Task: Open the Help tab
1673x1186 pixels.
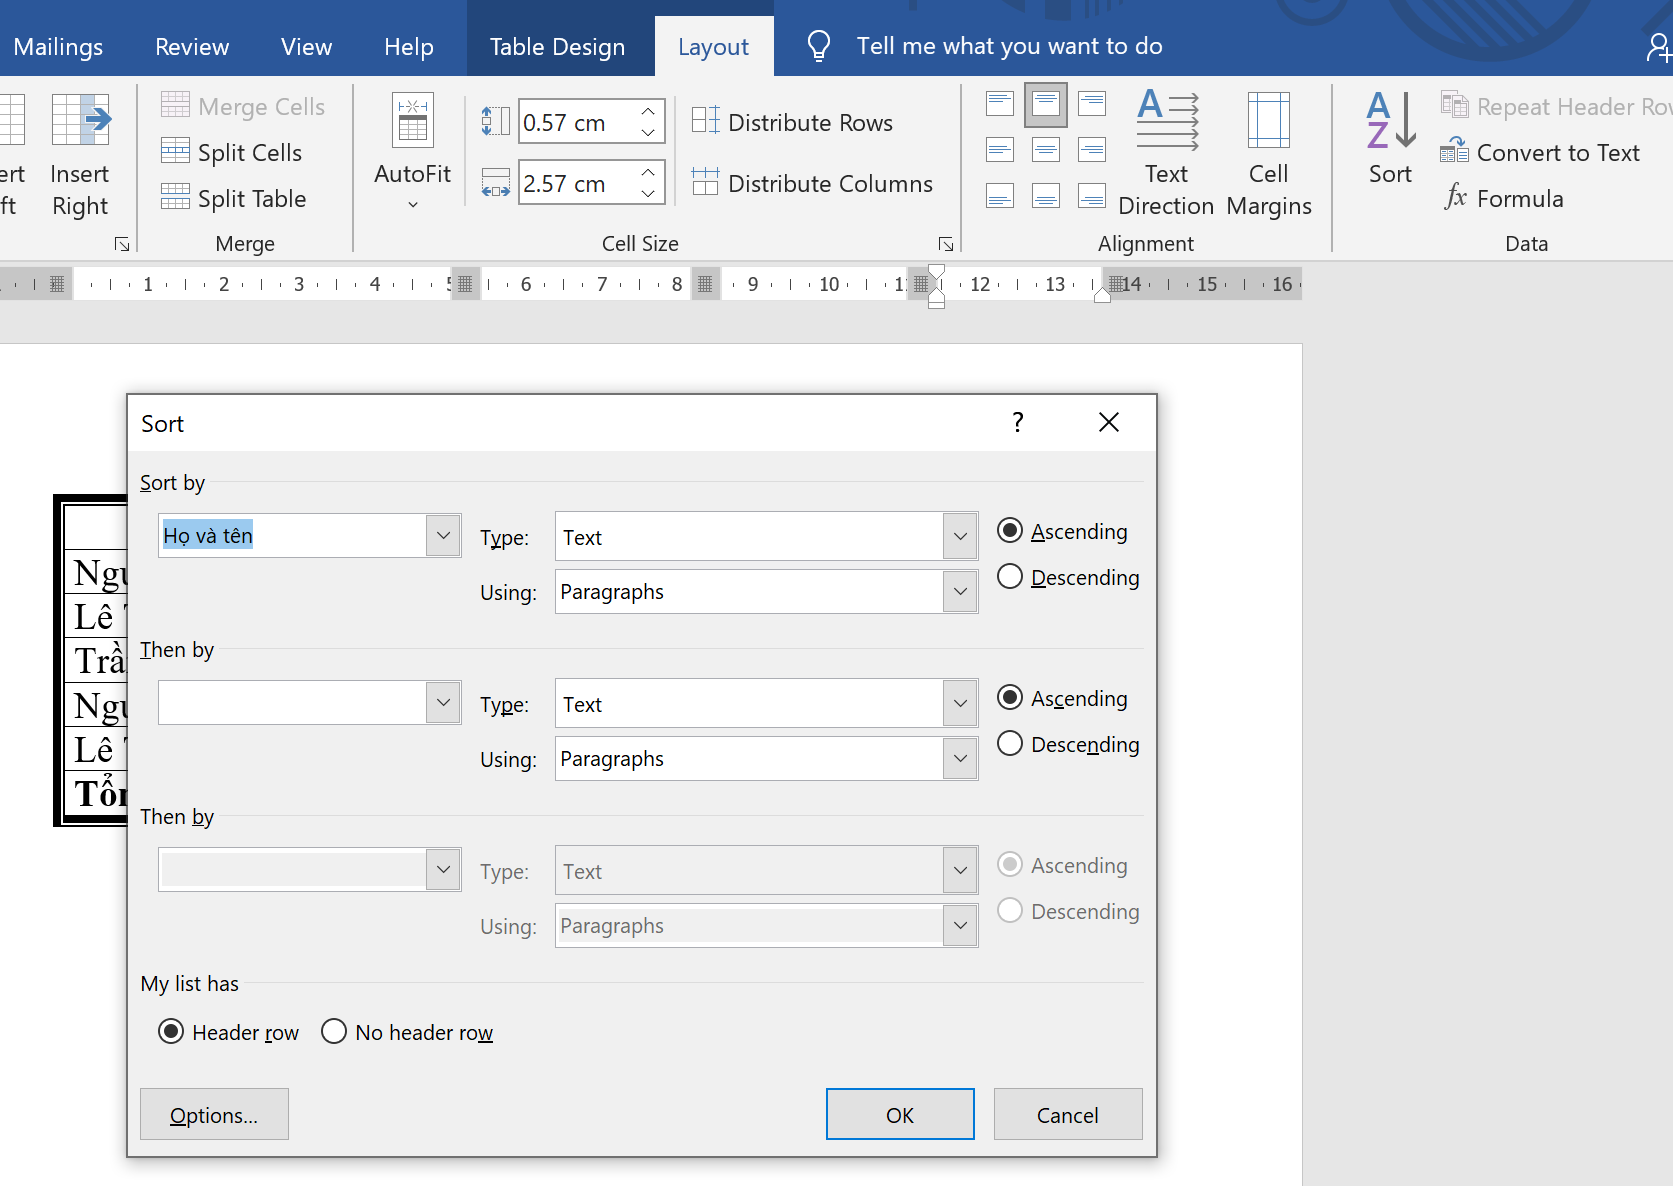Action: pos(409,47)
